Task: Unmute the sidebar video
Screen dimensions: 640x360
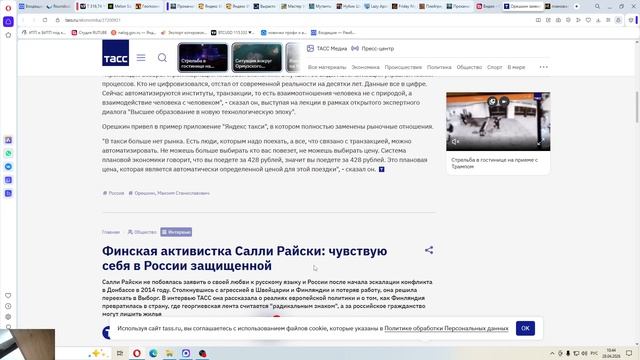Action: click(x=455, y=142)
